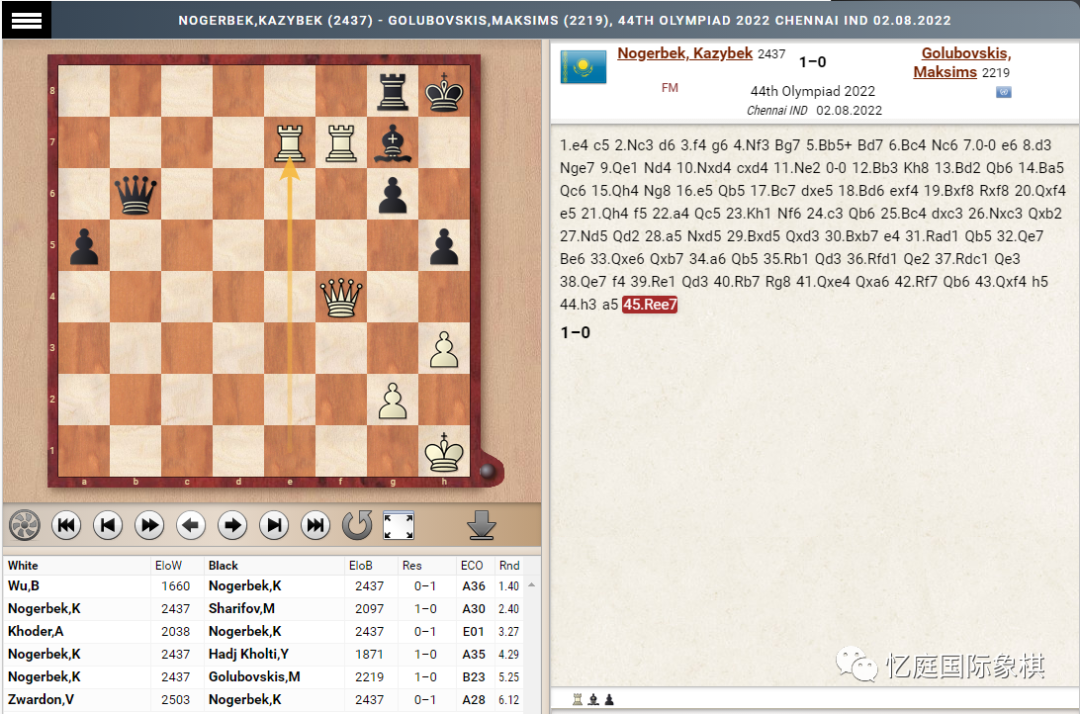1080x714 pixels.
Task: Step back with left arrow
Action: 191,526
